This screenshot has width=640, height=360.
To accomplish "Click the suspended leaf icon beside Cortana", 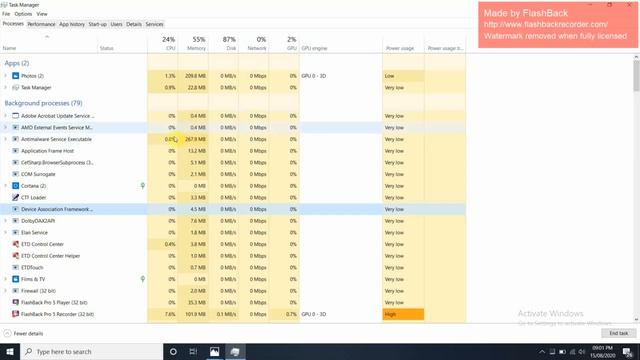I will pyautogui.click(x=143, y=186).
